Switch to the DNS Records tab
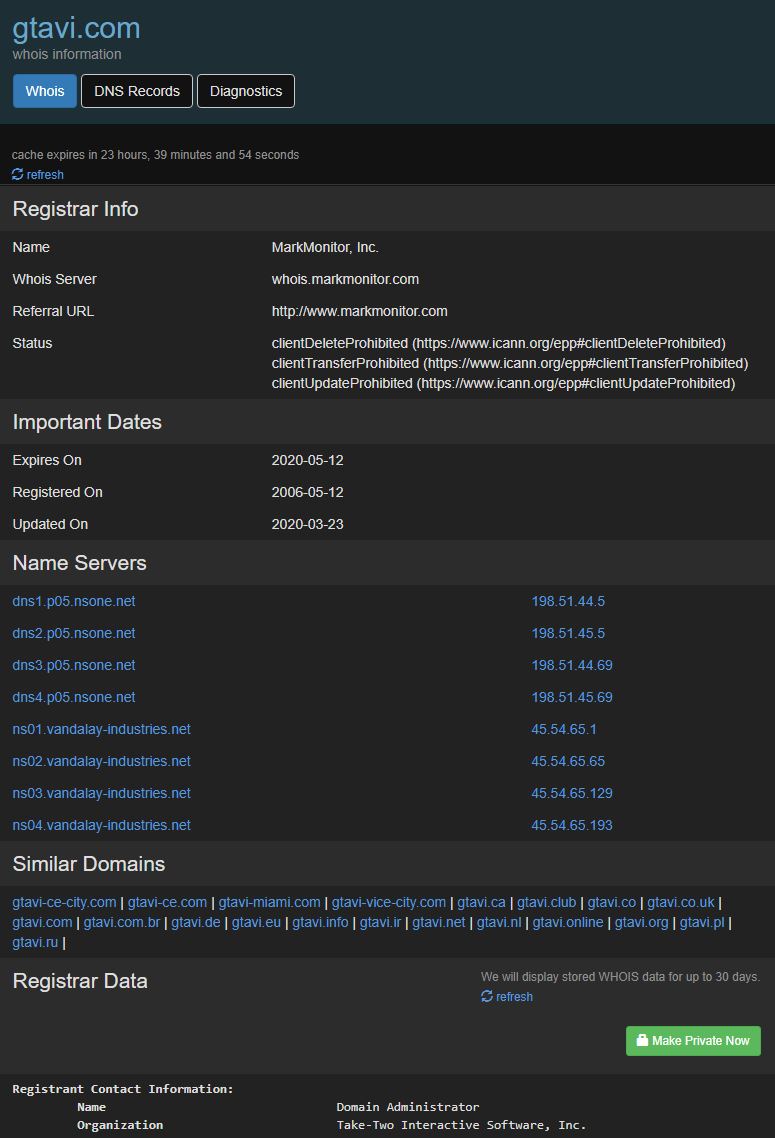The width and height of the screenshot is (775, 1138). point(137,91)
